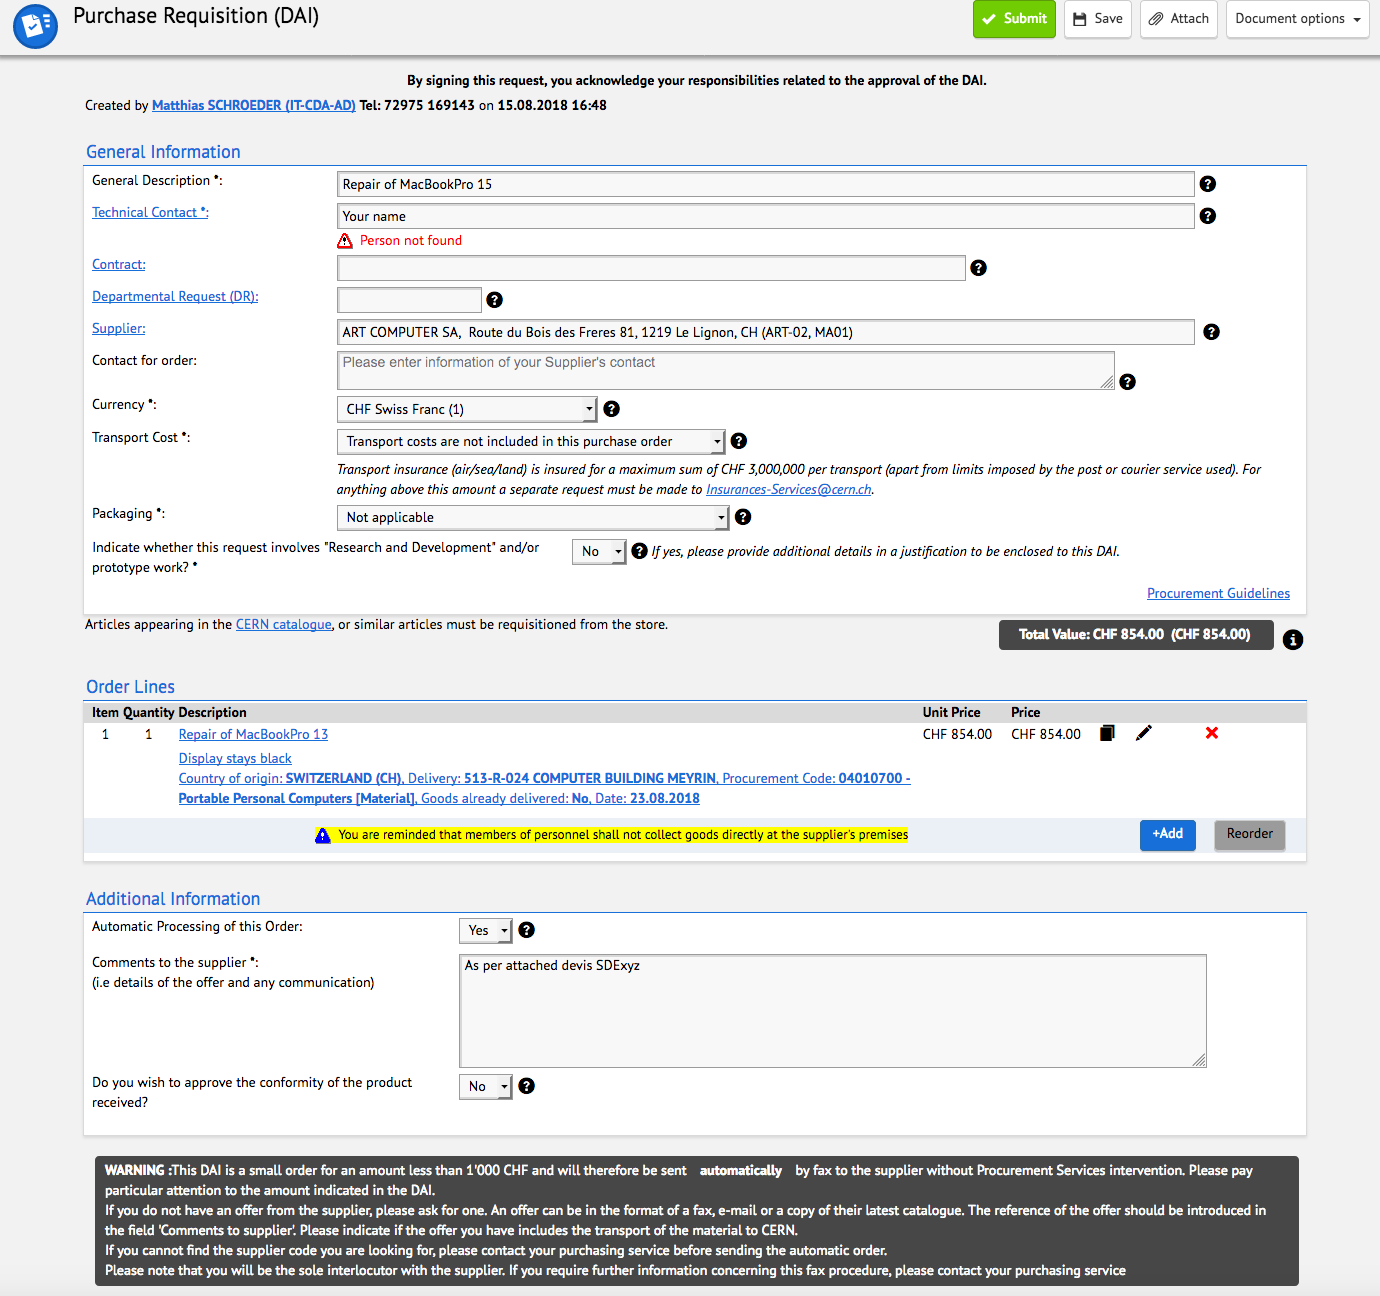Click the Save button
The width and height of the screenshot is (1380, 1296).
coord(1098,19)
